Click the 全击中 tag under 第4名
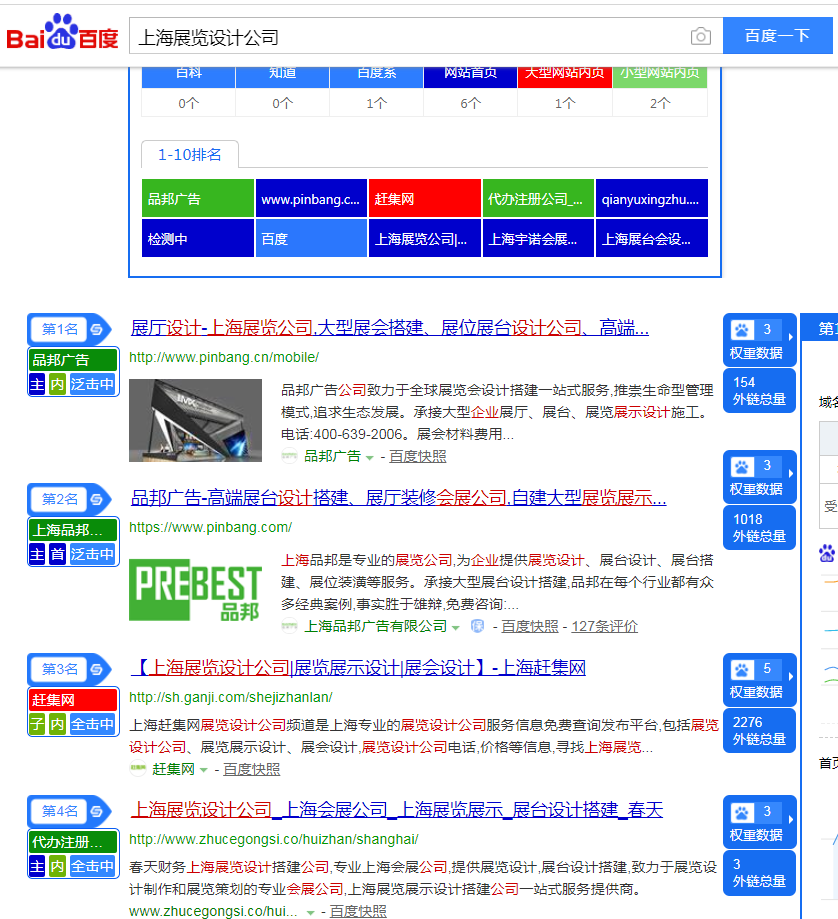Viewport: 838px width, 919px height. click(x=93, y=866)
